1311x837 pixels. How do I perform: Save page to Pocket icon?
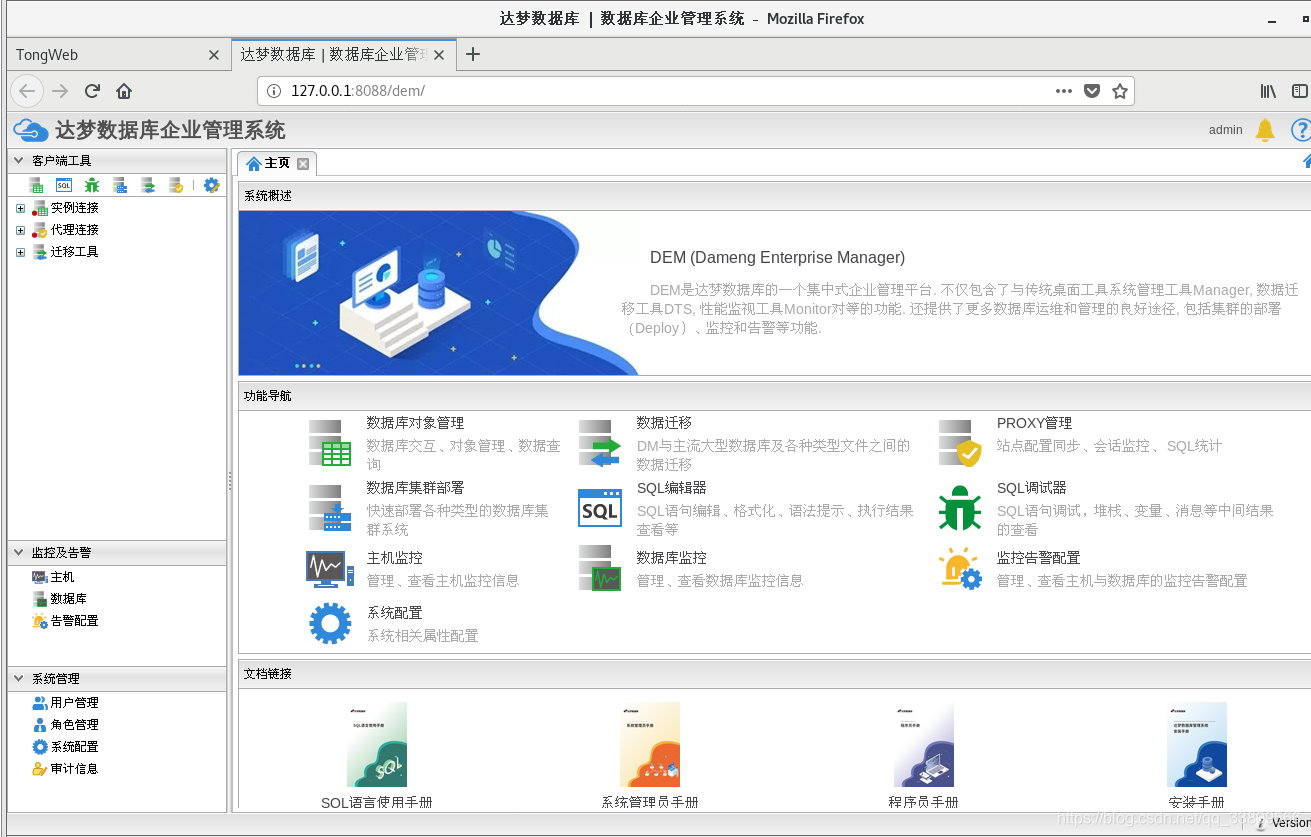coord(1092,91)
